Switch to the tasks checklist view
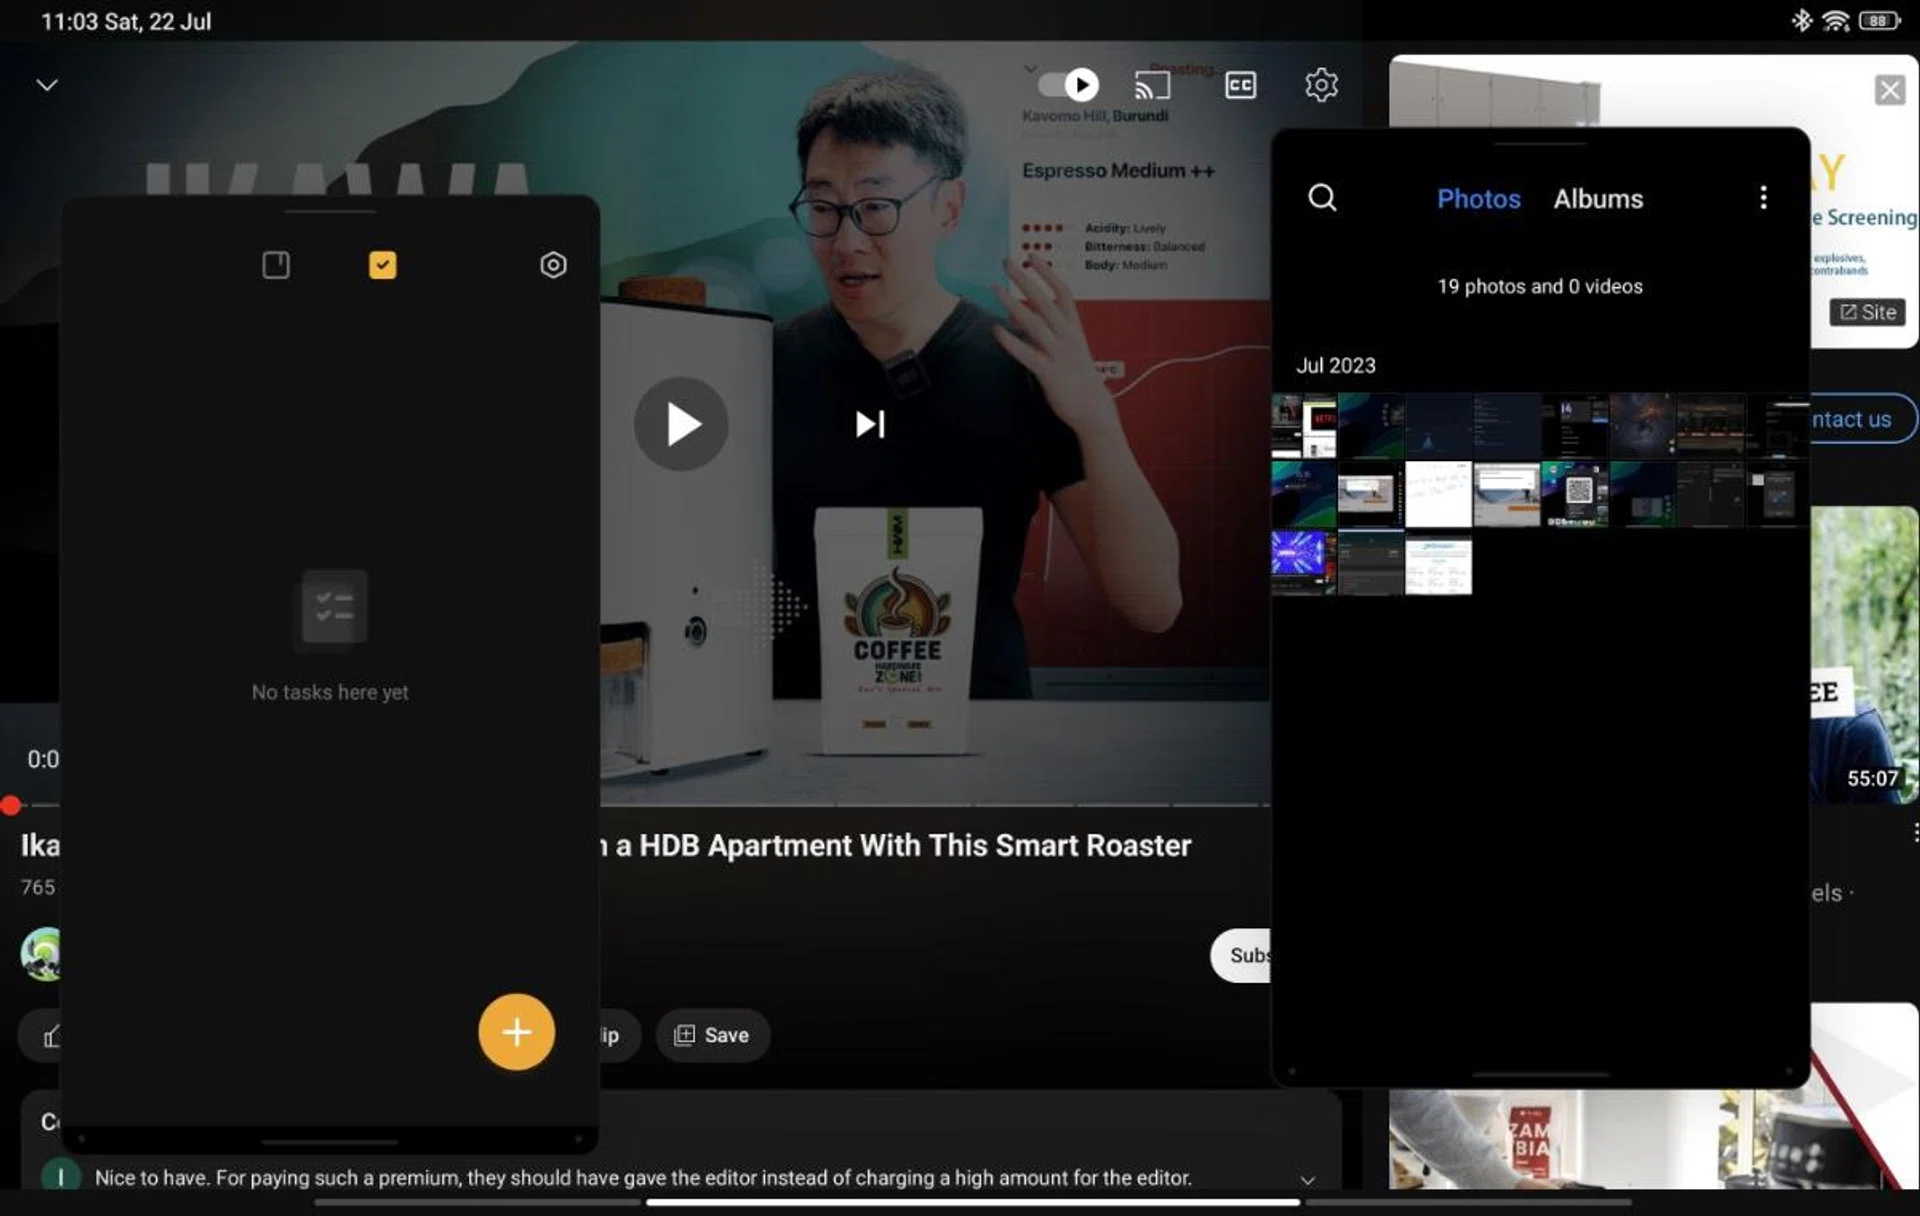 (x=381, y=265)
